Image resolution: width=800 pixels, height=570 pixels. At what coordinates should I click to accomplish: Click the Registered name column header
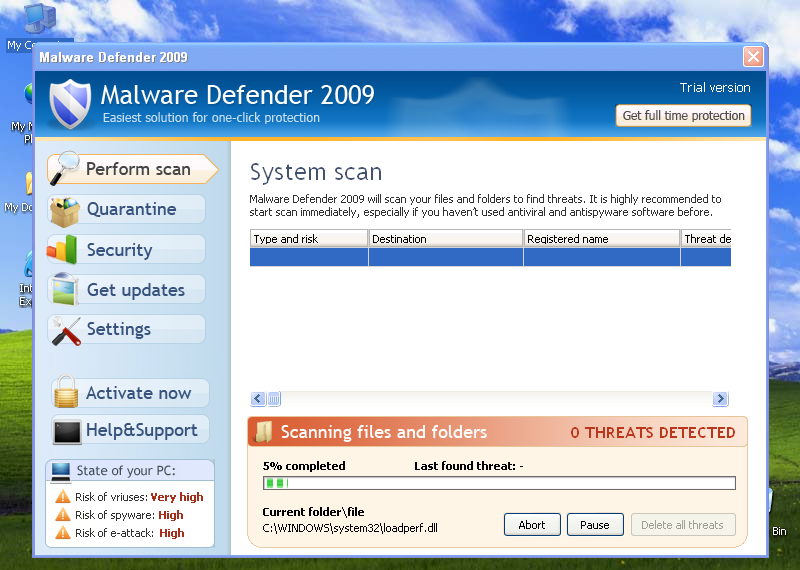coord(602,238)
